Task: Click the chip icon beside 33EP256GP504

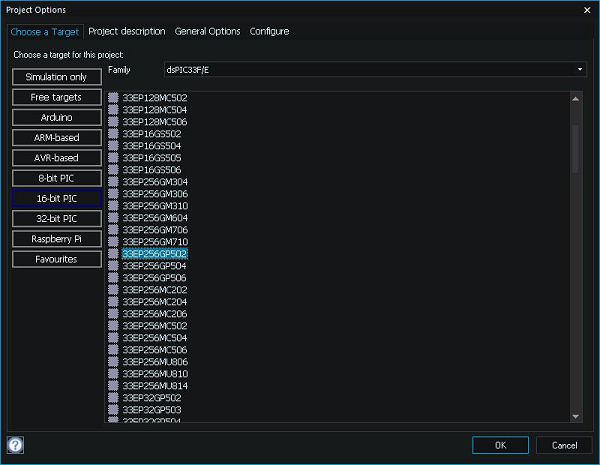Action: click(113, 266)
